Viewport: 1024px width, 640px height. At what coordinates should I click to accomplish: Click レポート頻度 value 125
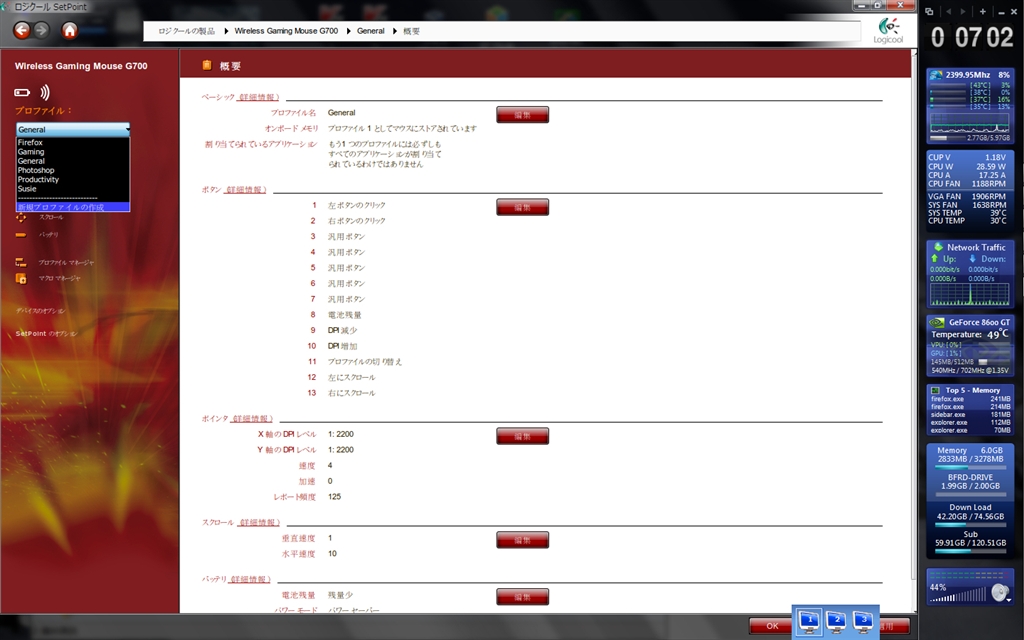coord(334,497)
